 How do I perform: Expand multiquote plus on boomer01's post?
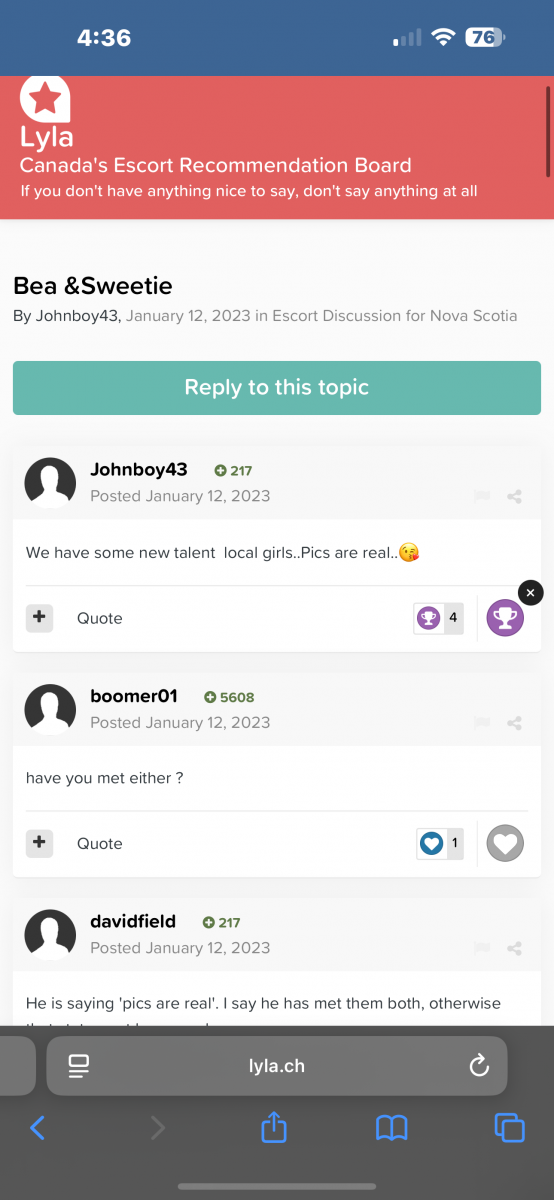(x=39, y=843)
